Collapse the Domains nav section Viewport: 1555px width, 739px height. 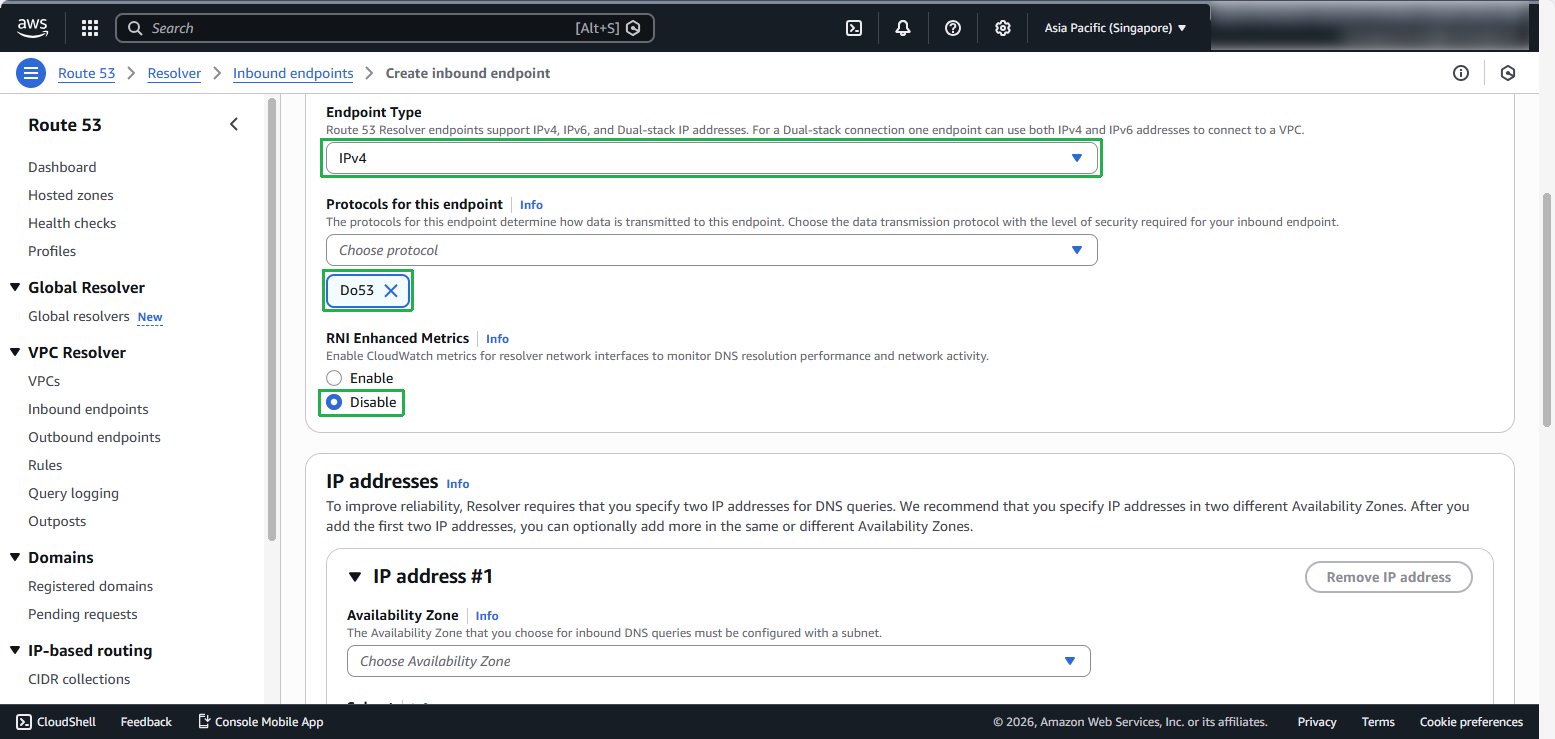[15, 558]
